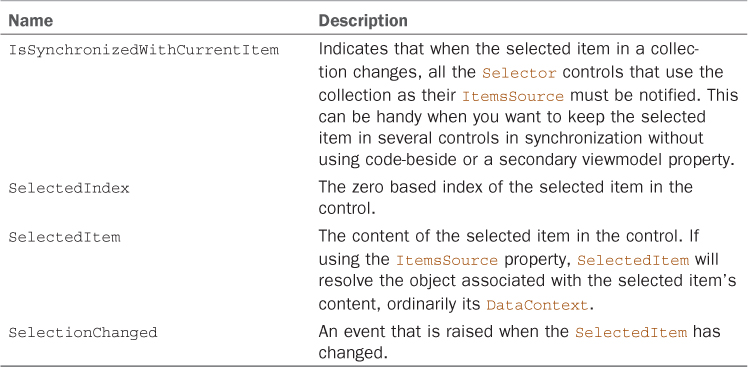Select the SelectedItem property name

64,237
